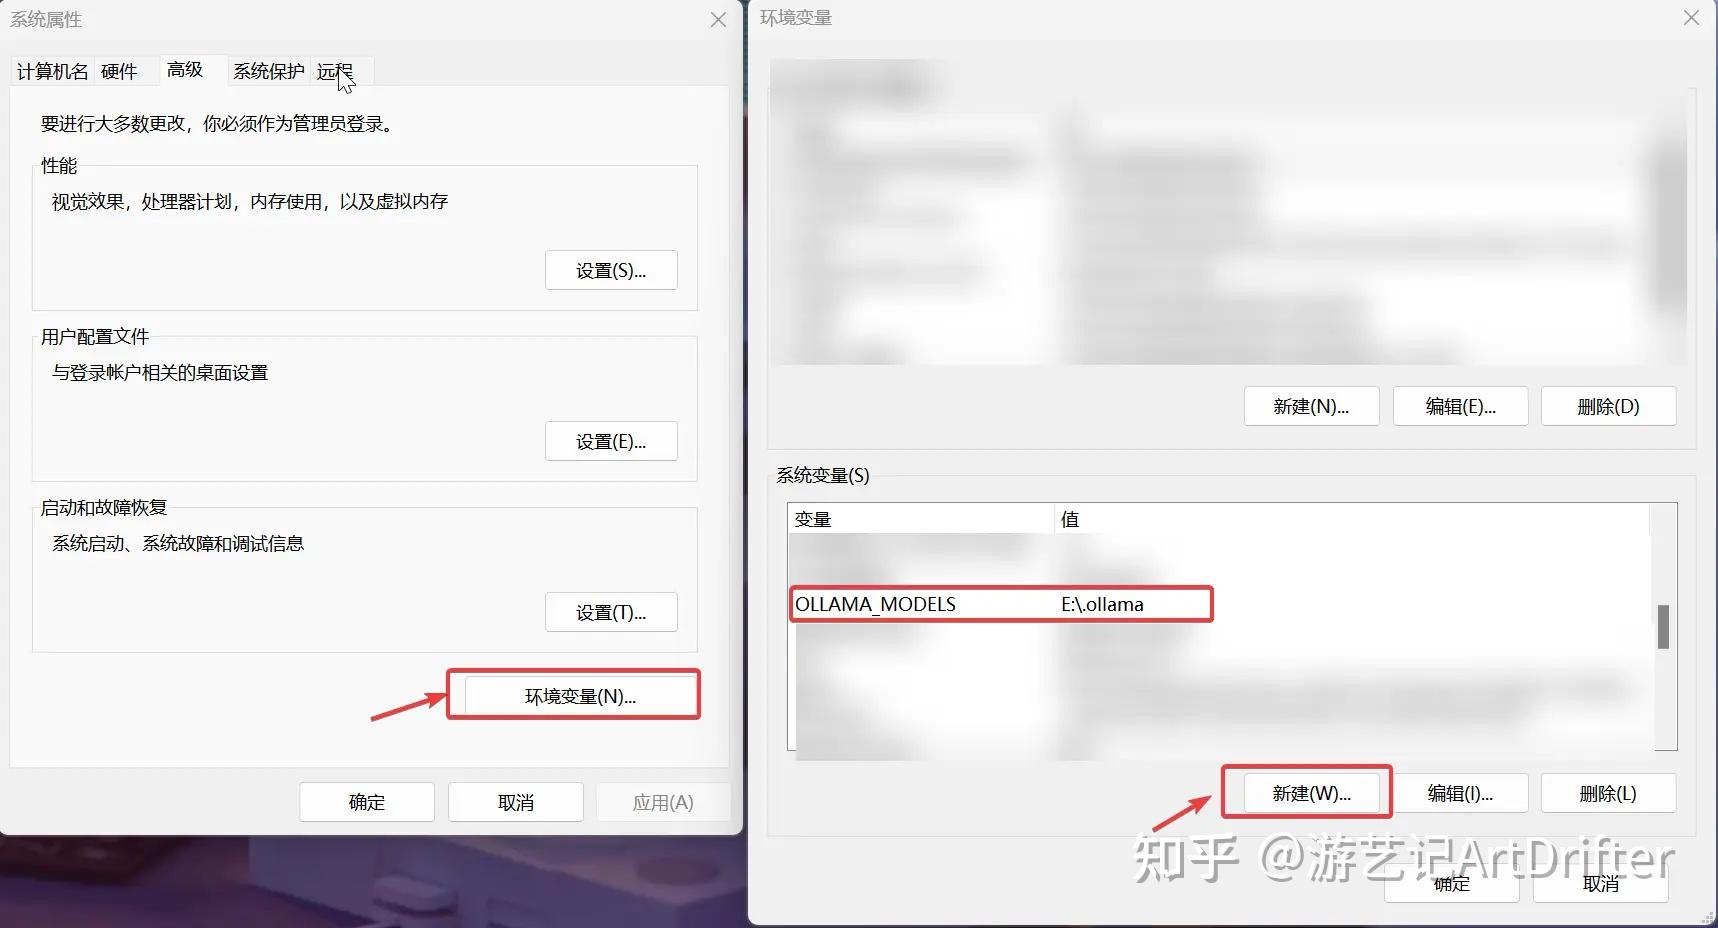
Task: Select the 远程 tab
Action: point(334,71)
